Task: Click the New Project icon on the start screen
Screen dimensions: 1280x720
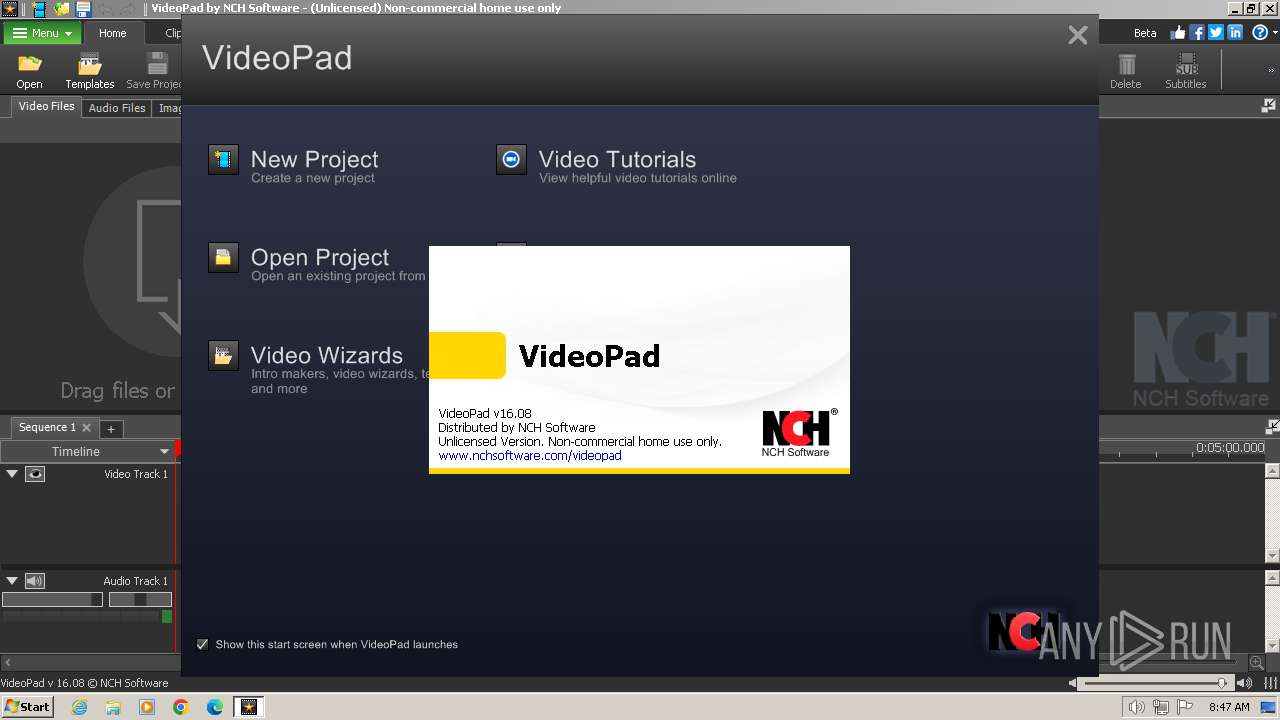Action: pyautogui.click(x=223, y=160)
